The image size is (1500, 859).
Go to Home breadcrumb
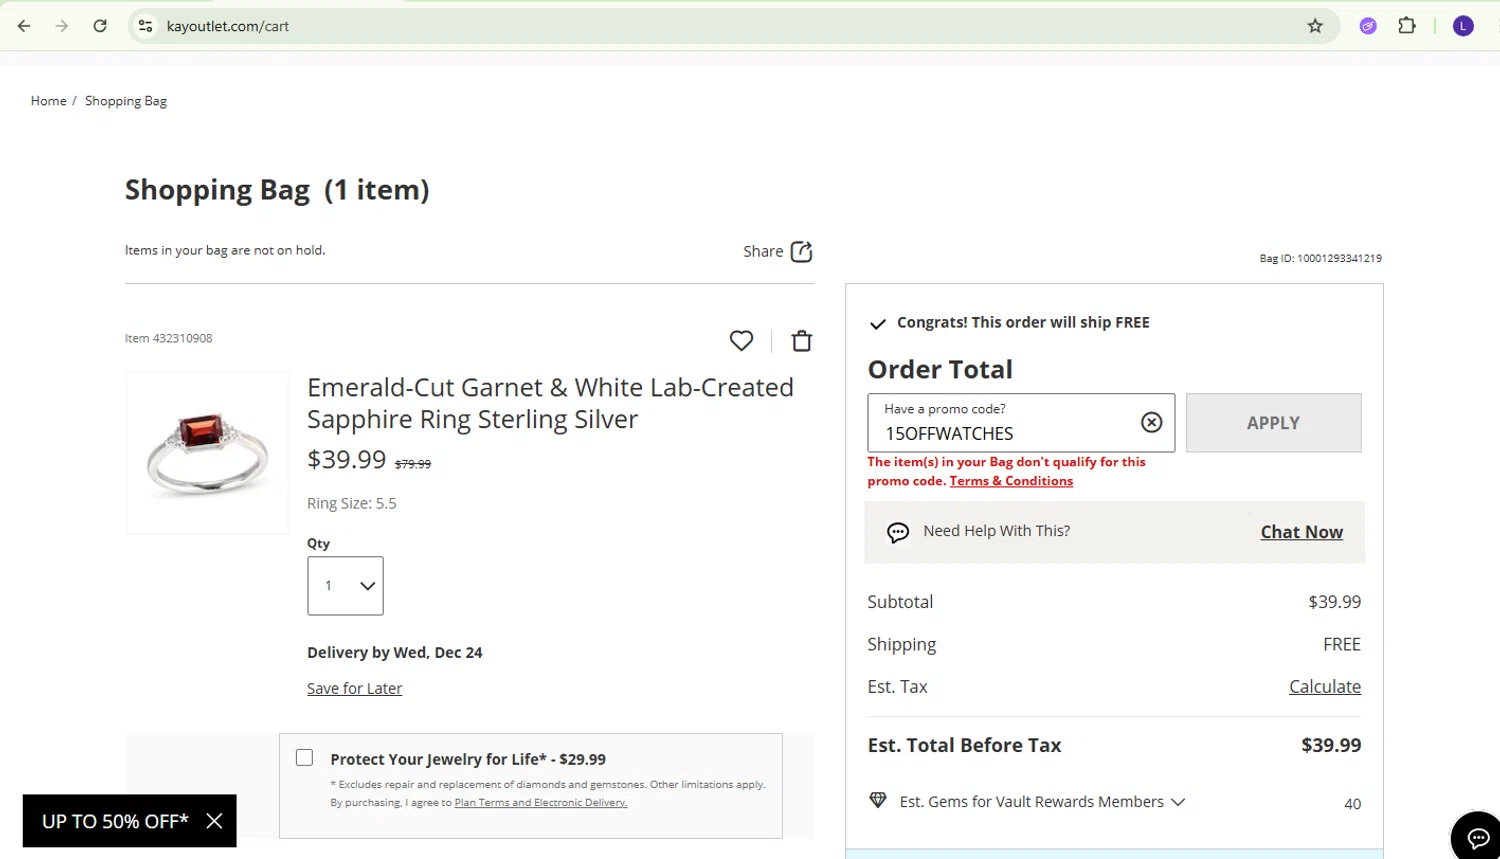[x=48, y=101]
